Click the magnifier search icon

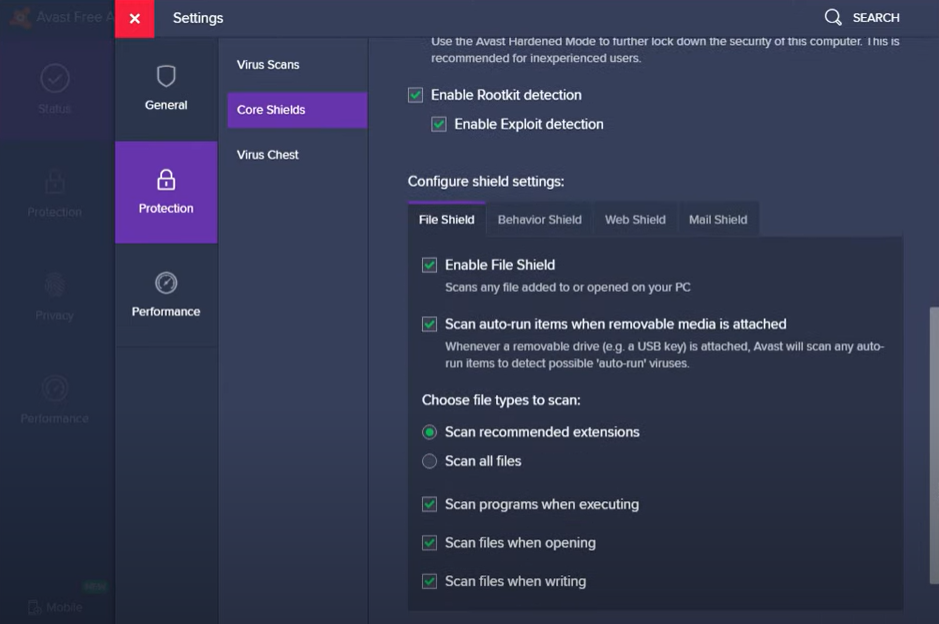point(832,17)
